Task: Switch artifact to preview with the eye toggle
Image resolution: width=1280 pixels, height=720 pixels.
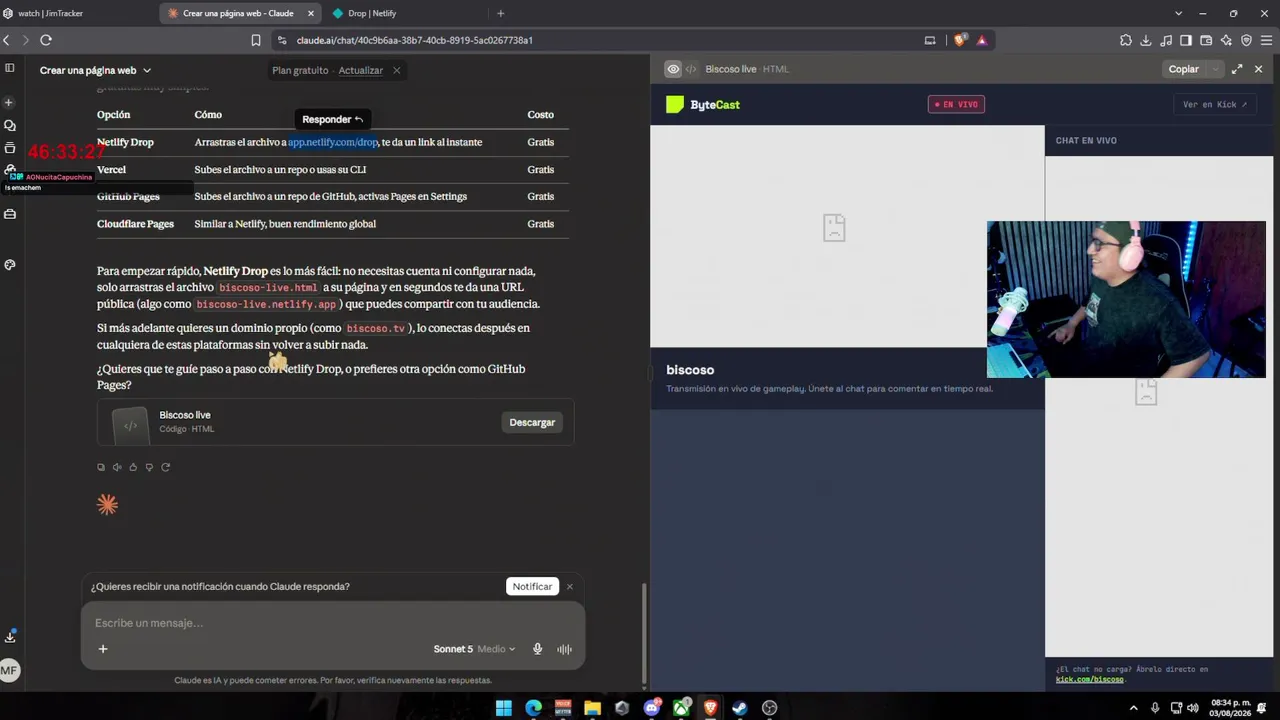Action: pyautogui.click(x=673, y=69)
